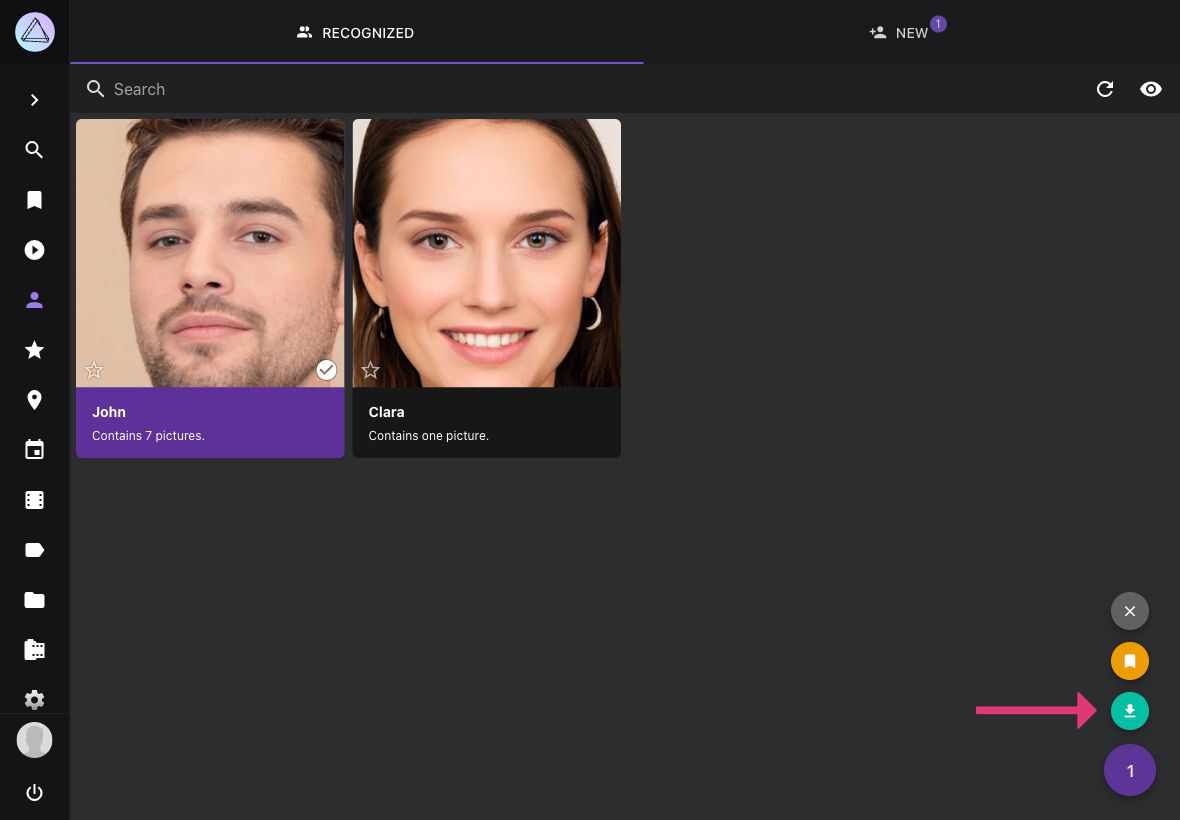Open Settings from the sidebar

(x=35, y=700)
